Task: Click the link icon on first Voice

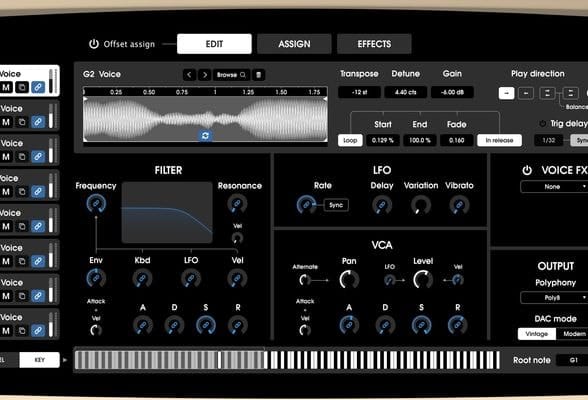Action: (x=38, y=87)
